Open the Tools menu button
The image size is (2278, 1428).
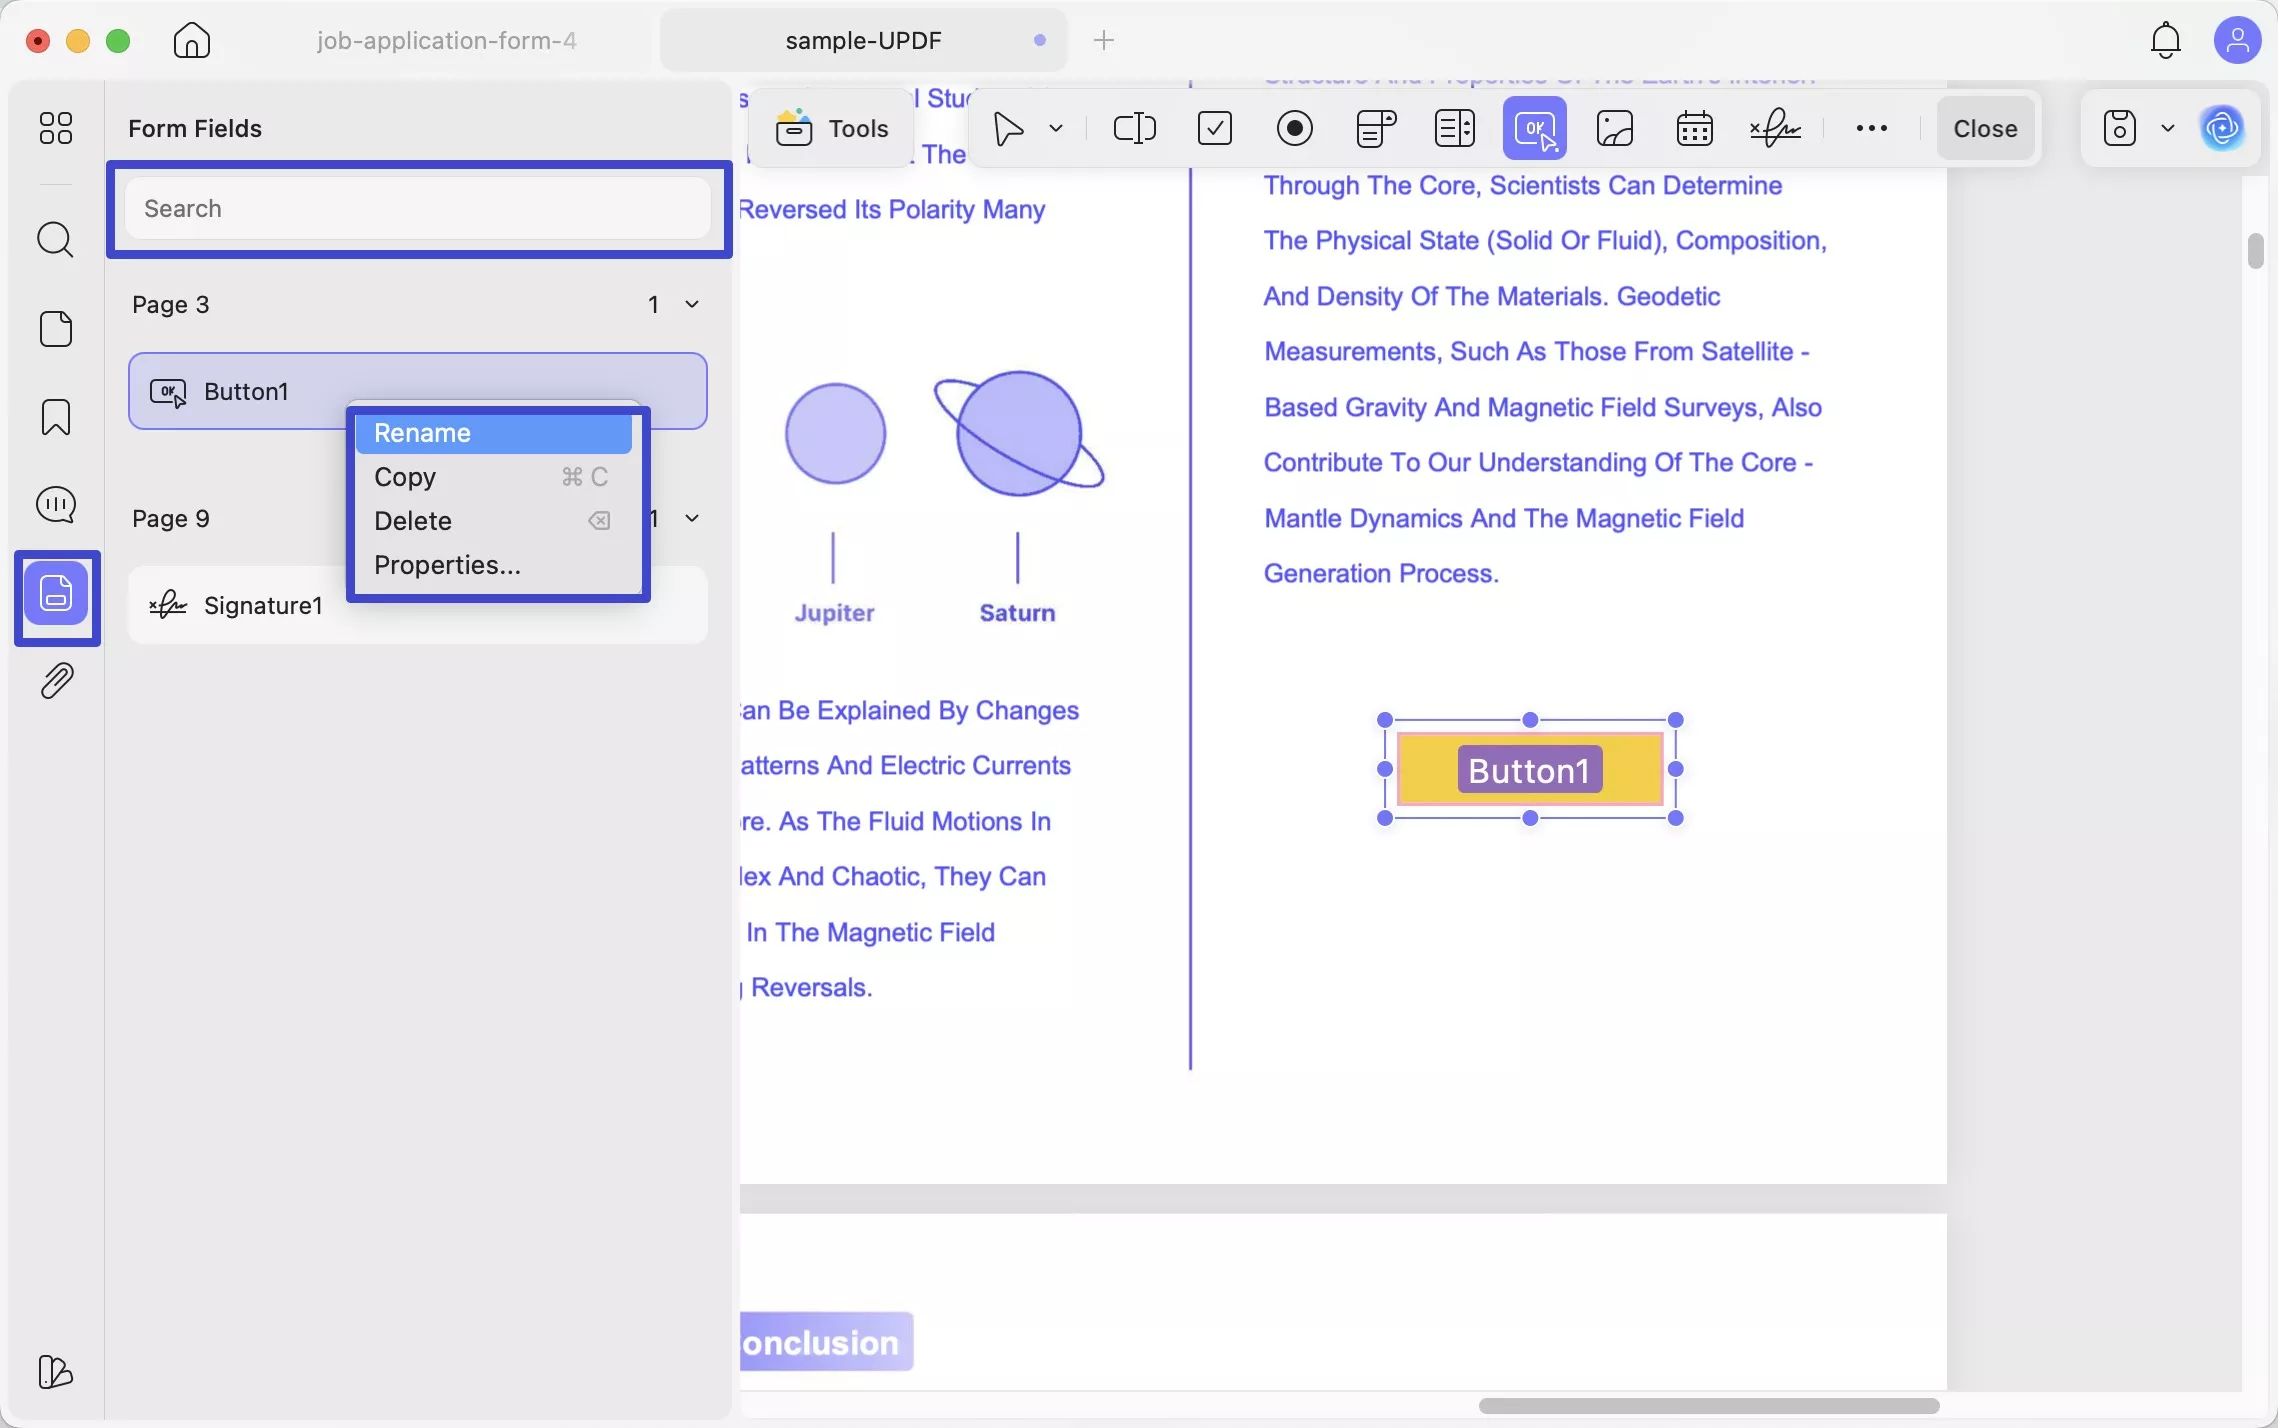point(832,128)
